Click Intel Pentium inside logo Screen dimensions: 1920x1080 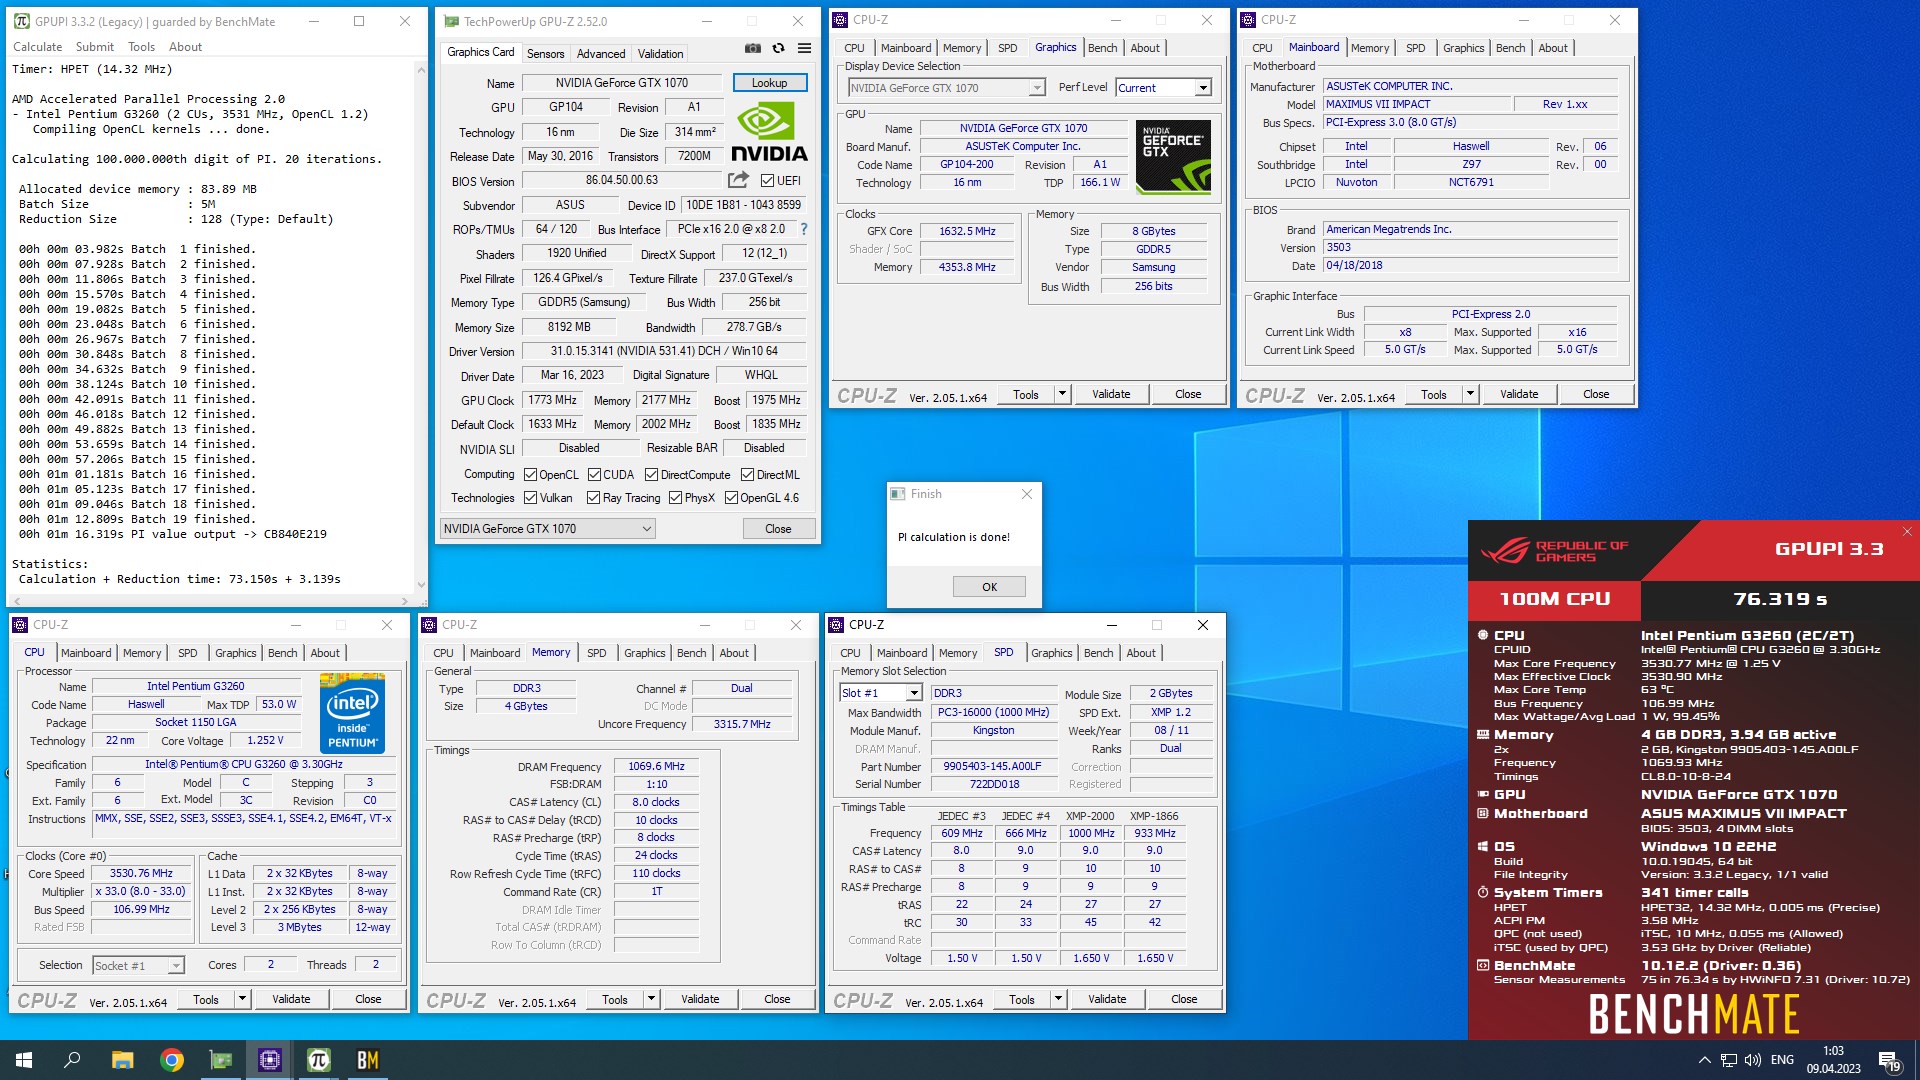tap(352, 714)
